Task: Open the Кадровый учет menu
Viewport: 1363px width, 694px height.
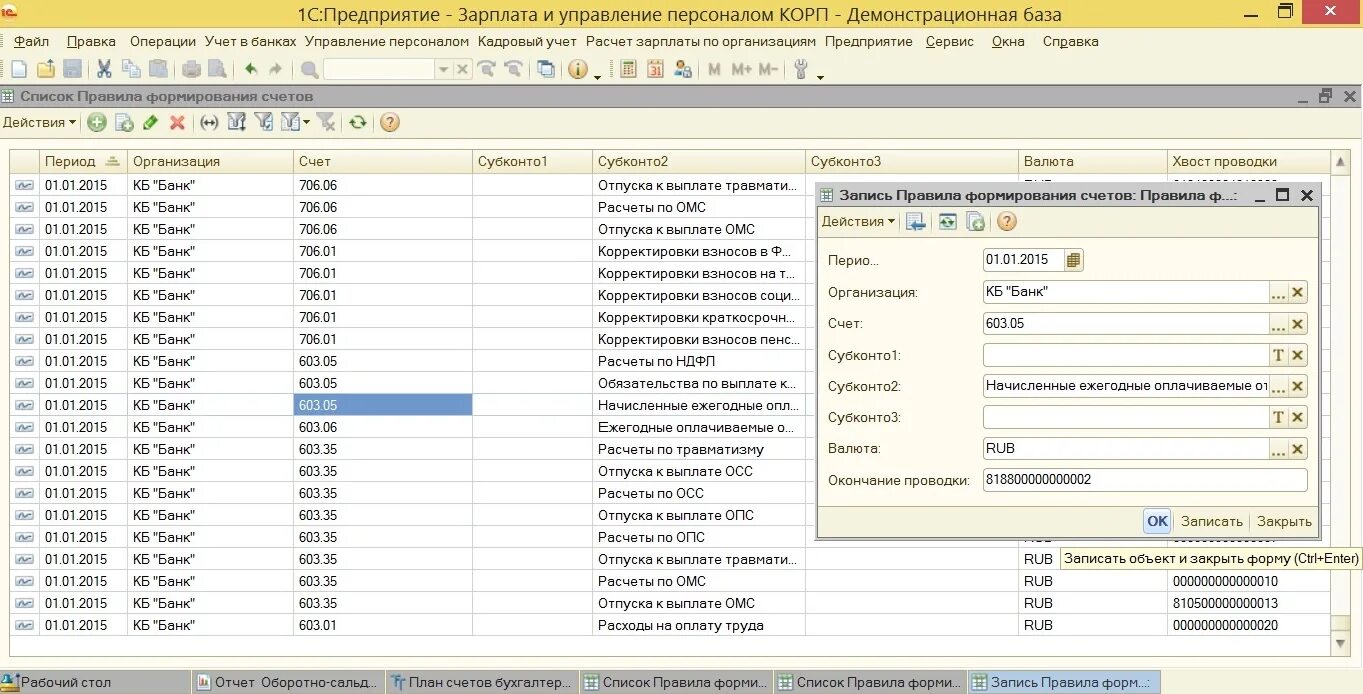Action: click(528, 41)
